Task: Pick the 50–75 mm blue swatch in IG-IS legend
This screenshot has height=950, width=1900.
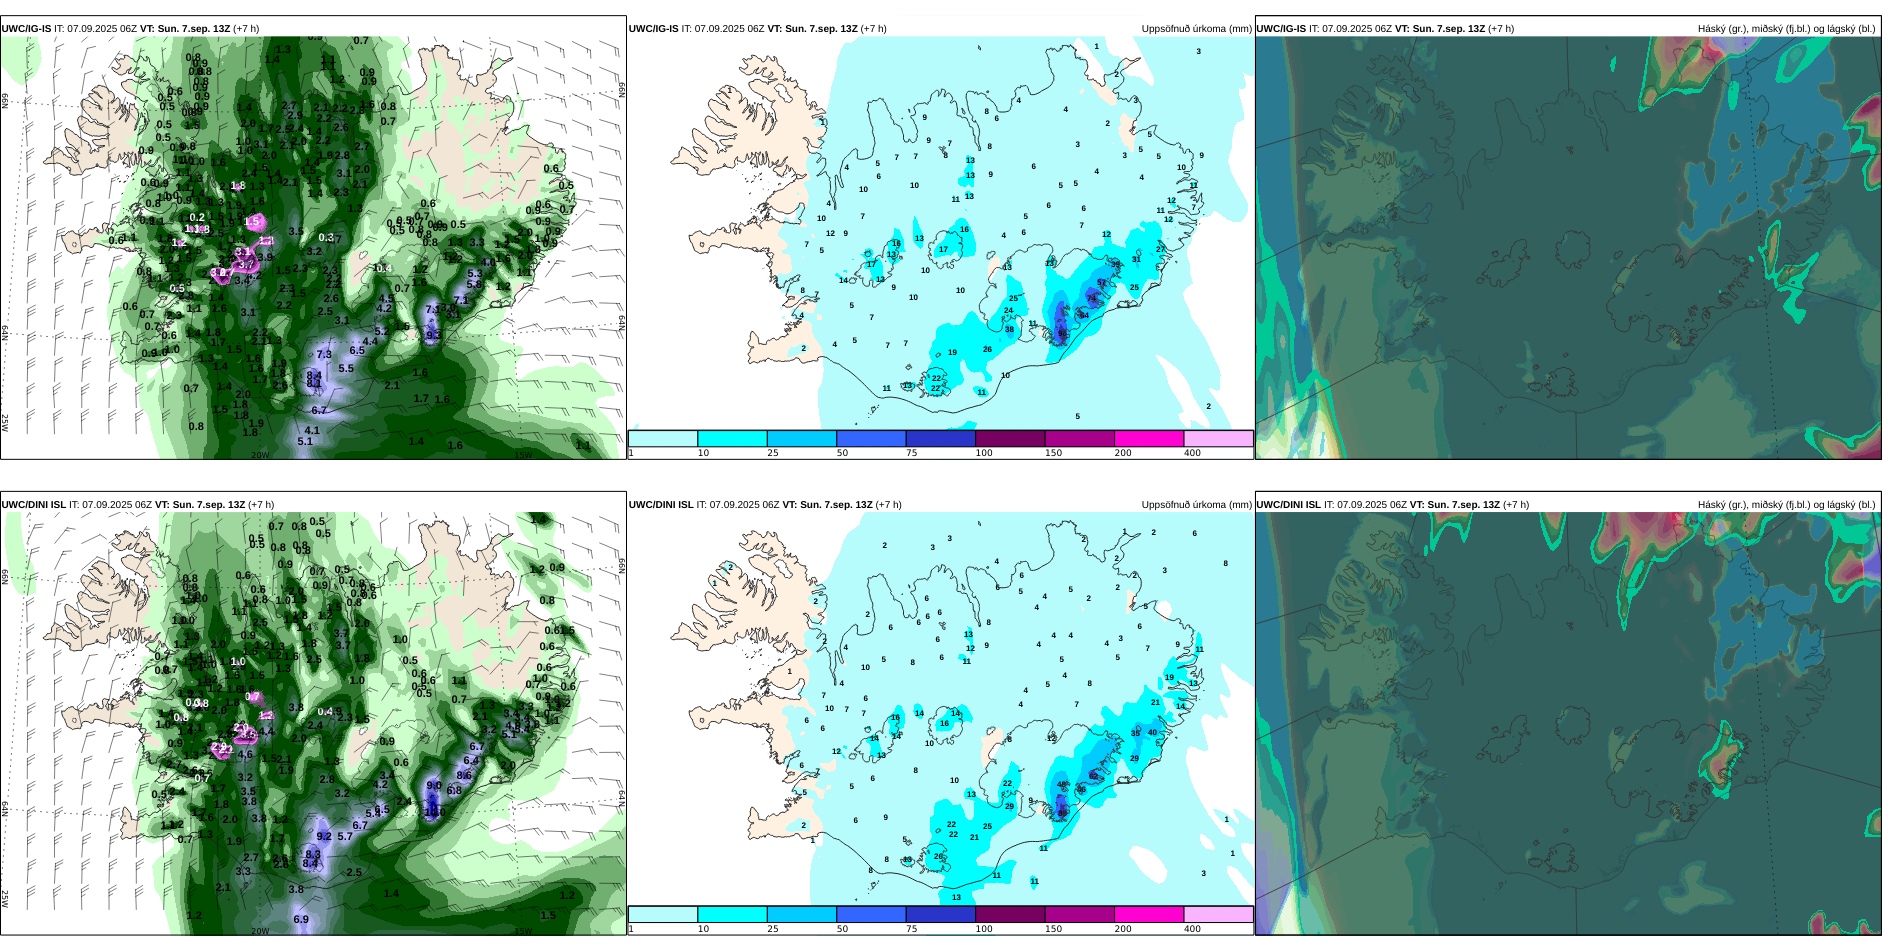Action: coord(871,438)
